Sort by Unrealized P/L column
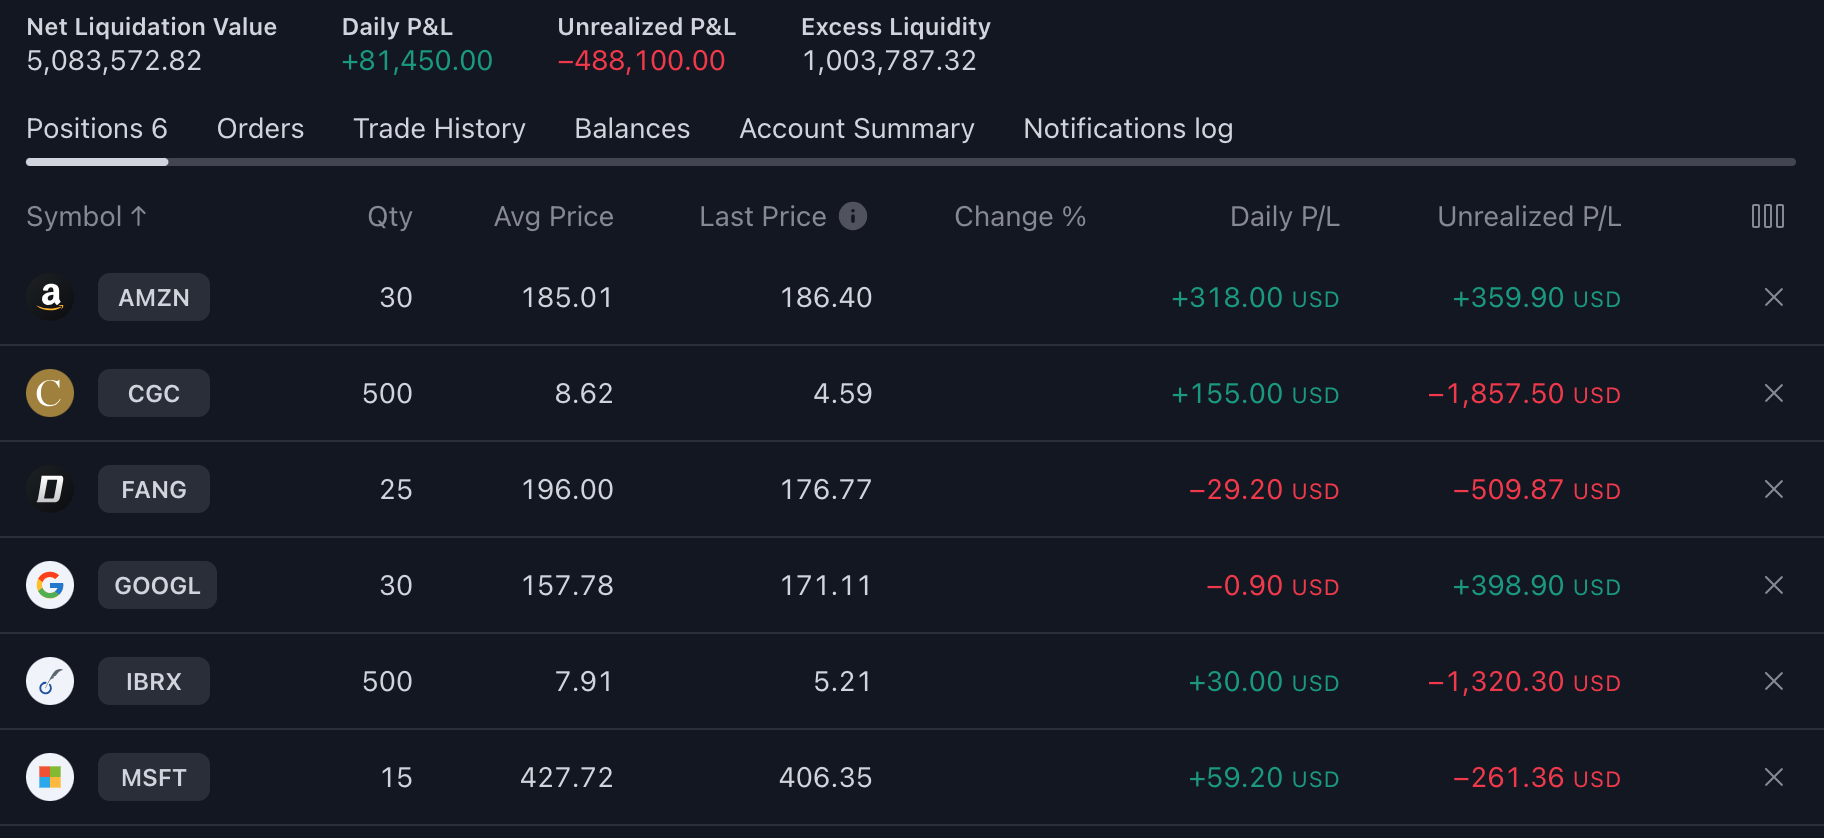The height and width of the screenshot is (838, 1824). [x=1528, y=216]
